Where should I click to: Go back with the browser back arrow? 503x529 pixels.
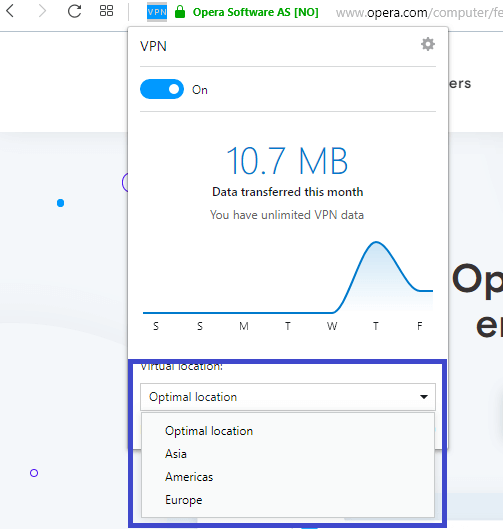click(10, 11)
